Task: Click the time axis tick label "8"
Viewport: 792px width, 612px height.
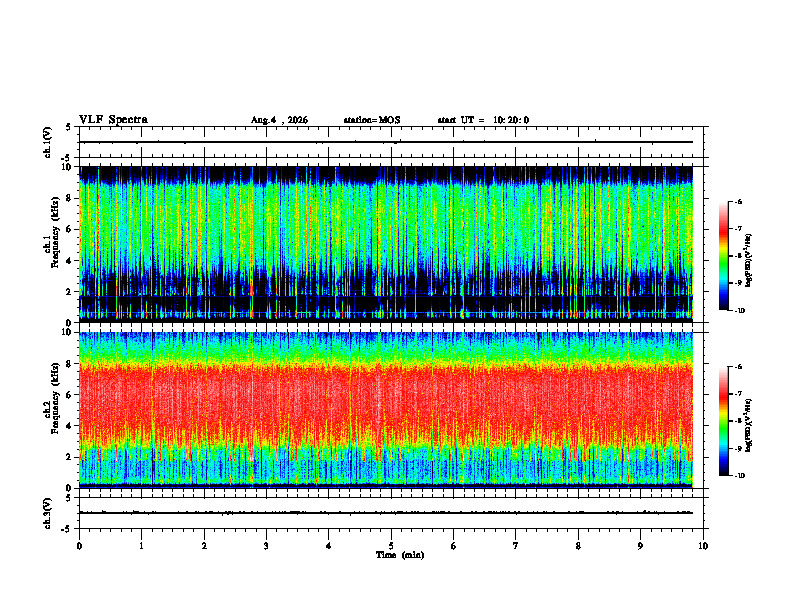Action: (578, 546)
